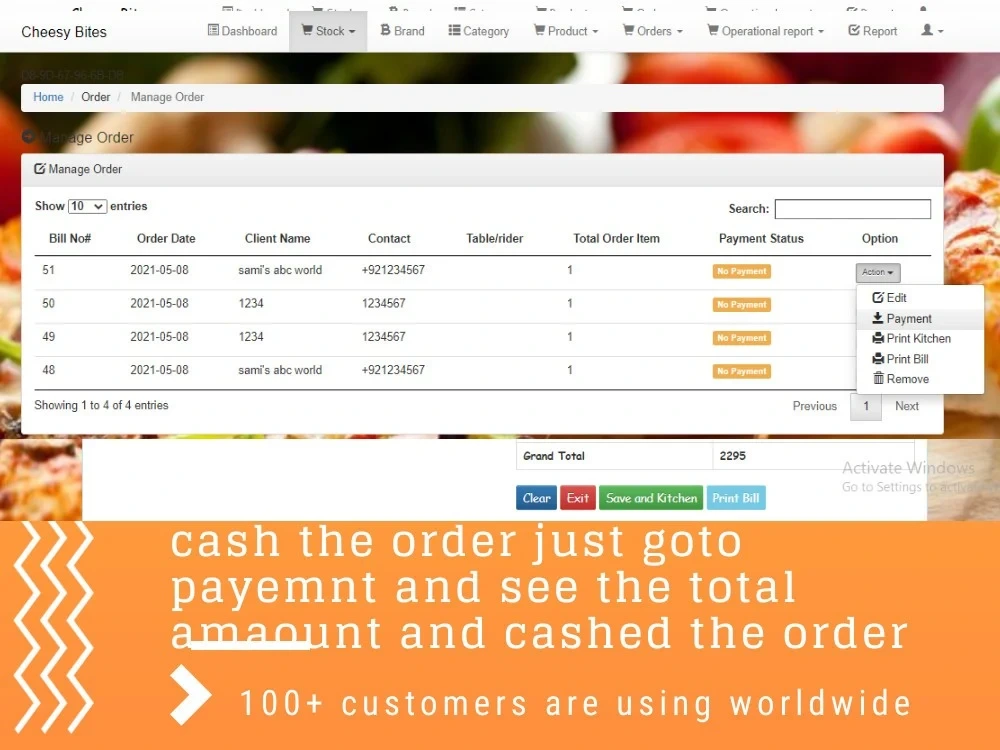
Task: Click the blue Clear button
Action: 536,498
